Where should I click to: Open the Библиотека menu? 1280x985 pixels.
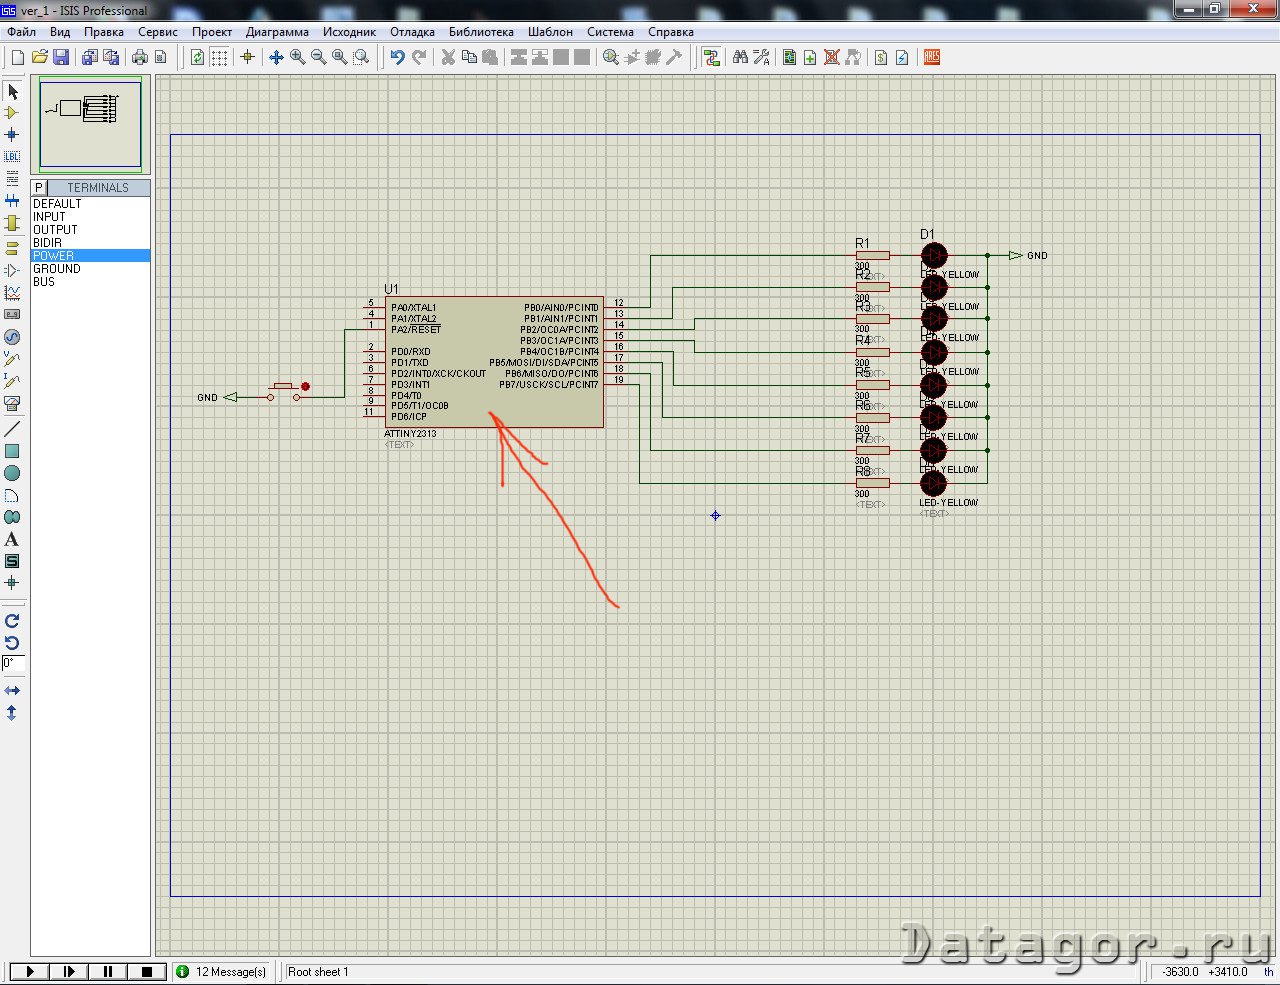(x=481, y=32)
